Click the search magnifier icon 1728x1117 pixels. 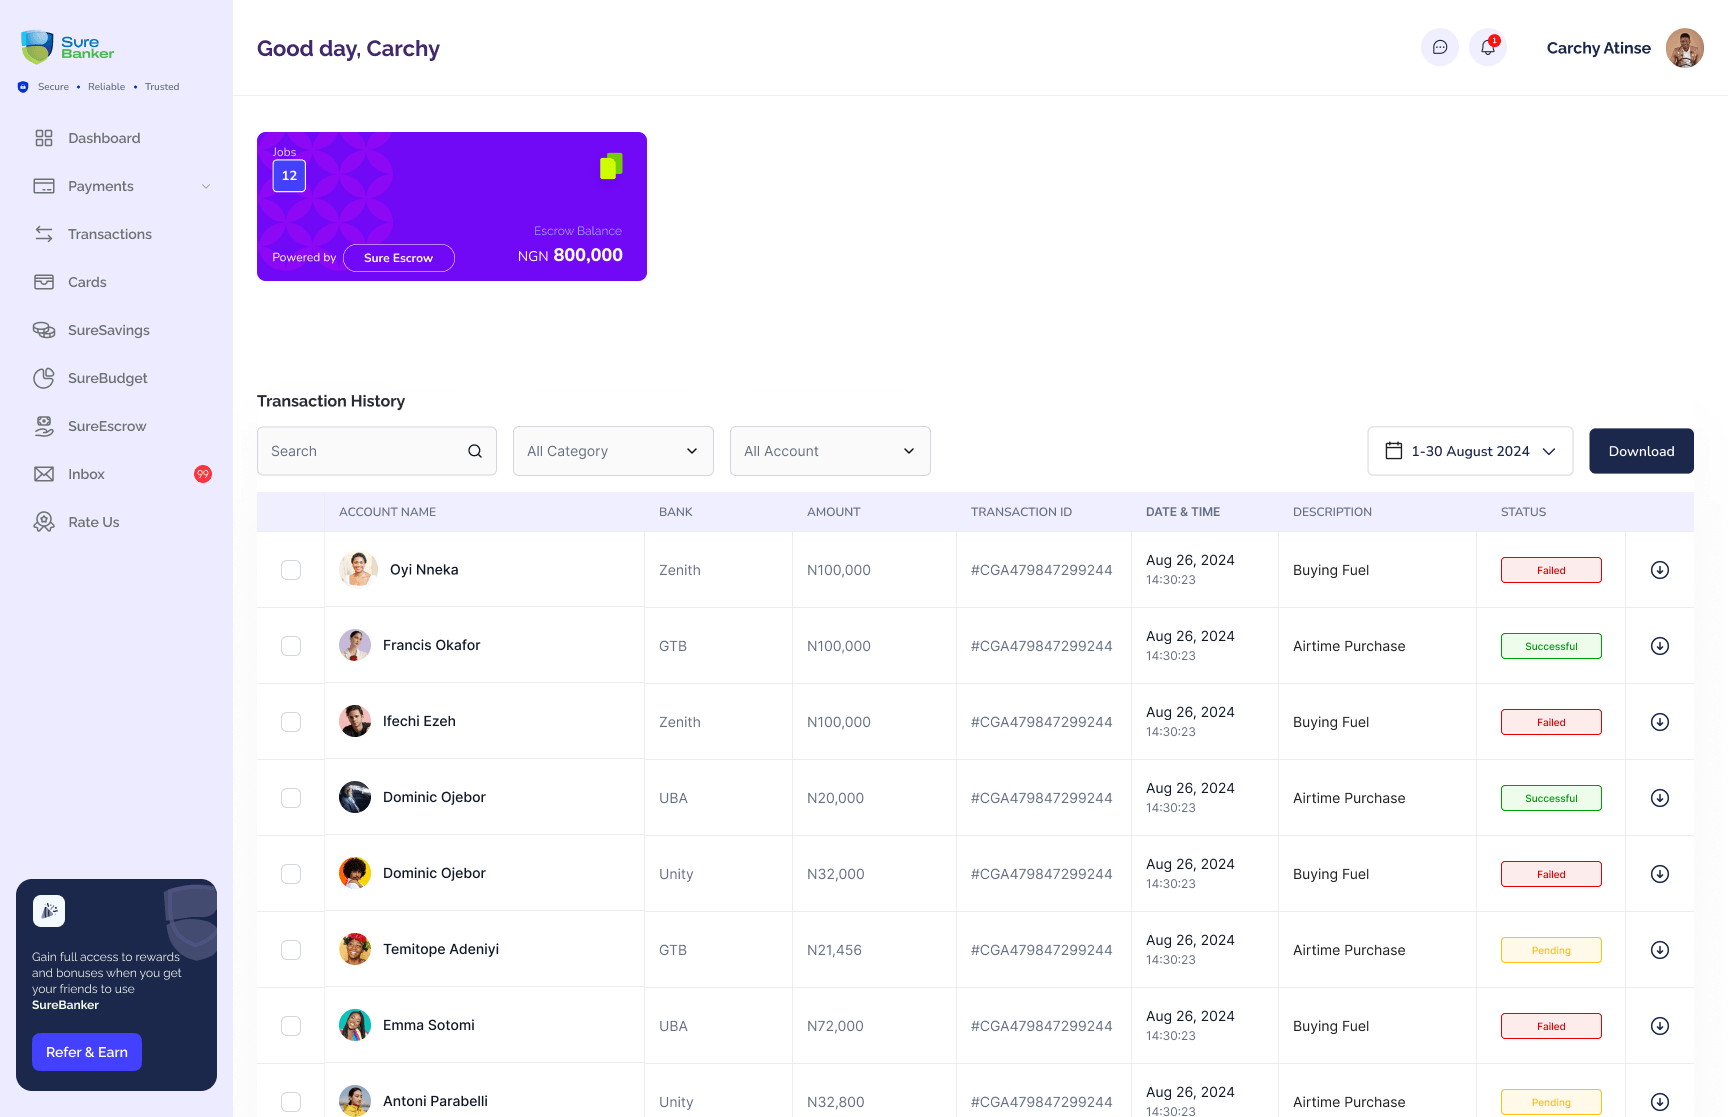click(x=475, y=451)
